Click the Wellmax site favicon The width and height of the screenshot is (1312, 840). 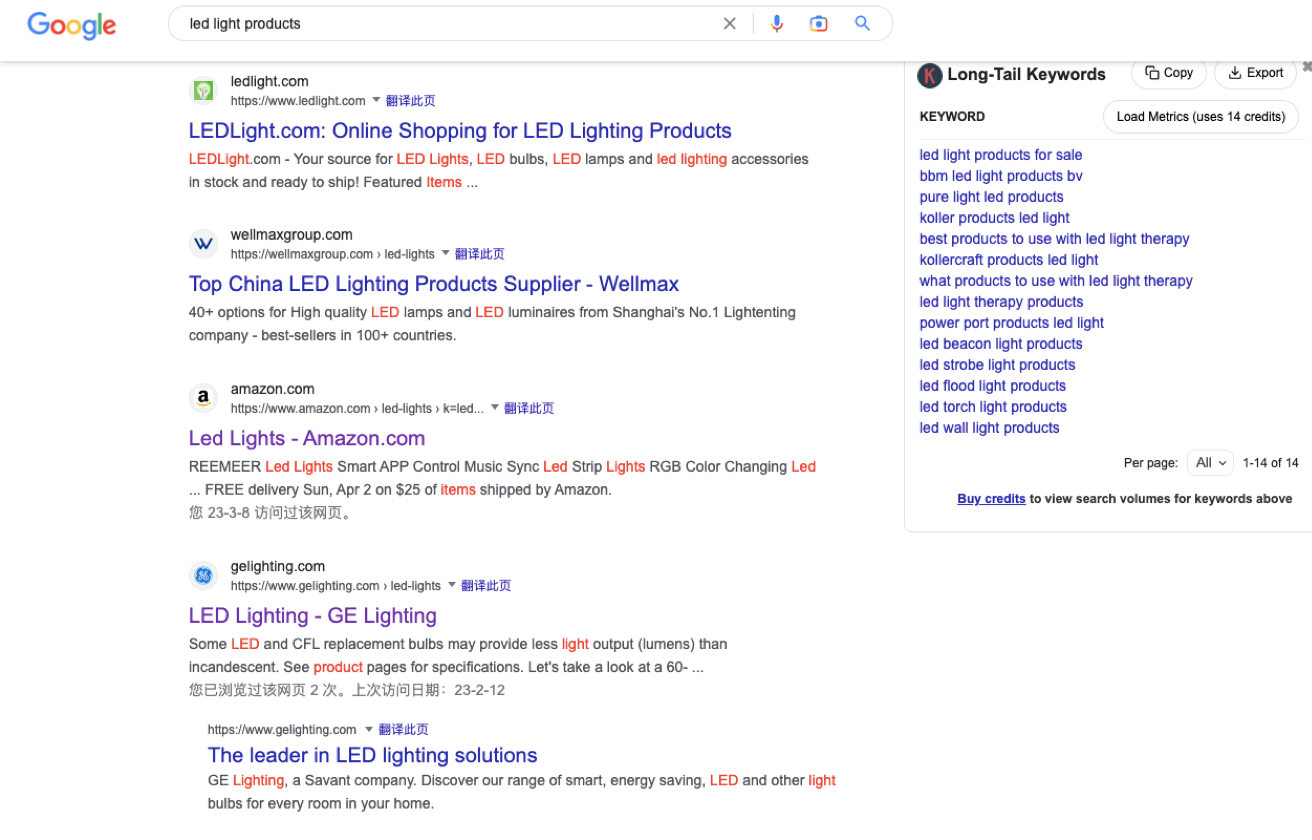click(203, 244)
